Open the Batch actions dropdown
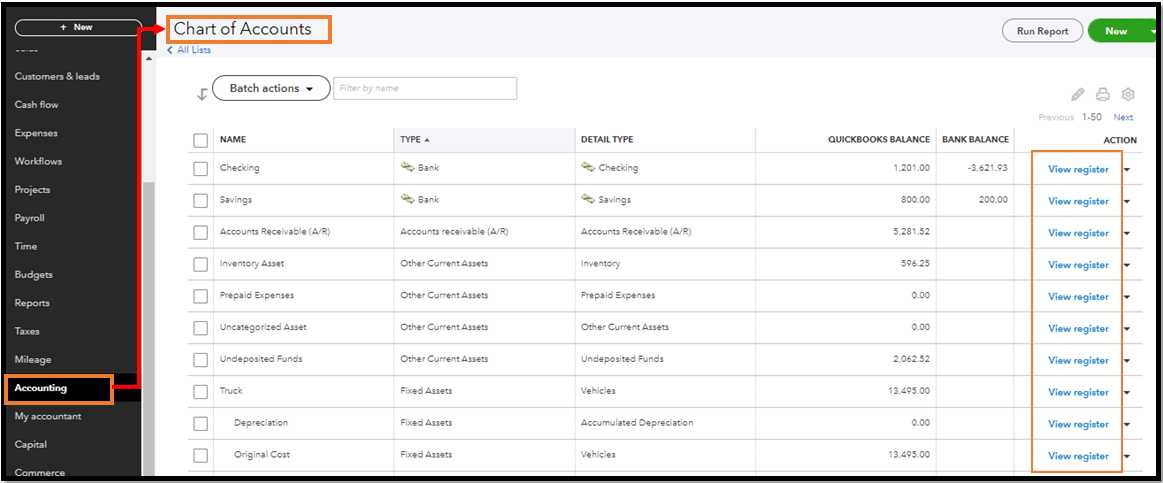1163x483 pixels. tap(271, 88)
